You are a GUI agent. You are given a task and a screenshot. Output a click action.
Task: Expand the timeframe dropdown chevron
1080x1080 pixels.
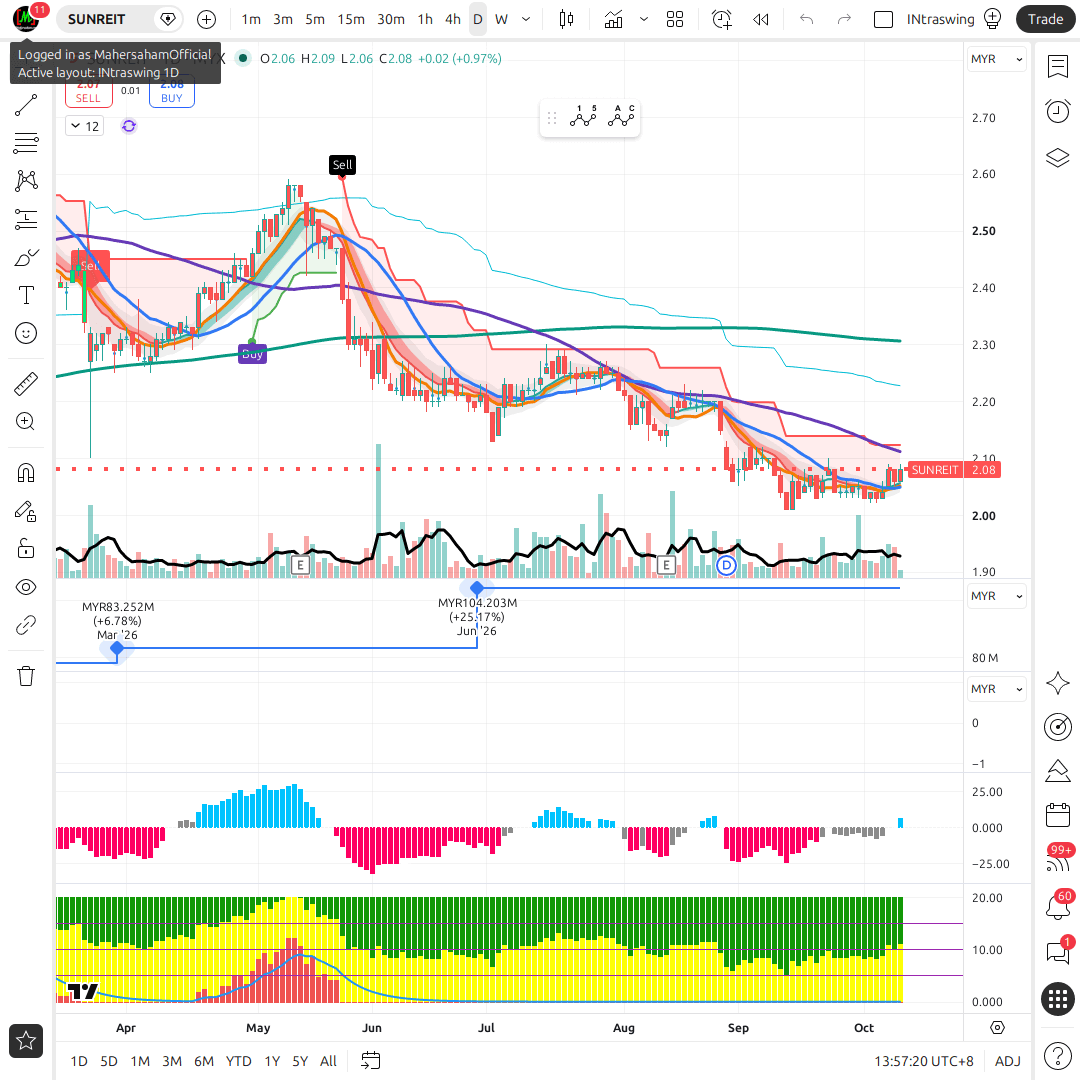click(526, 19)
